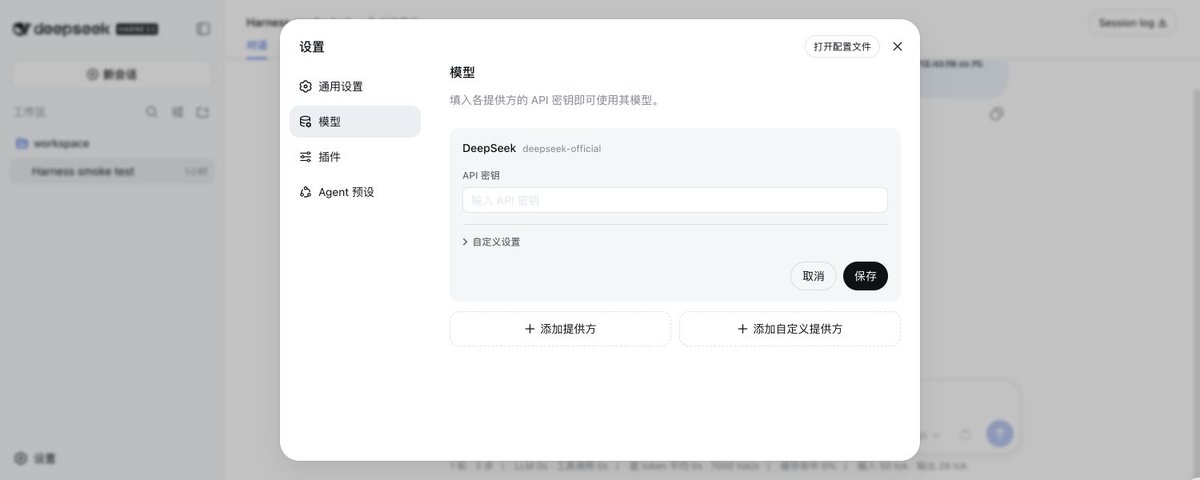Click the grid icon in 工作区 header
This screenshot has width=1200, height=480.
click(177, 112)
